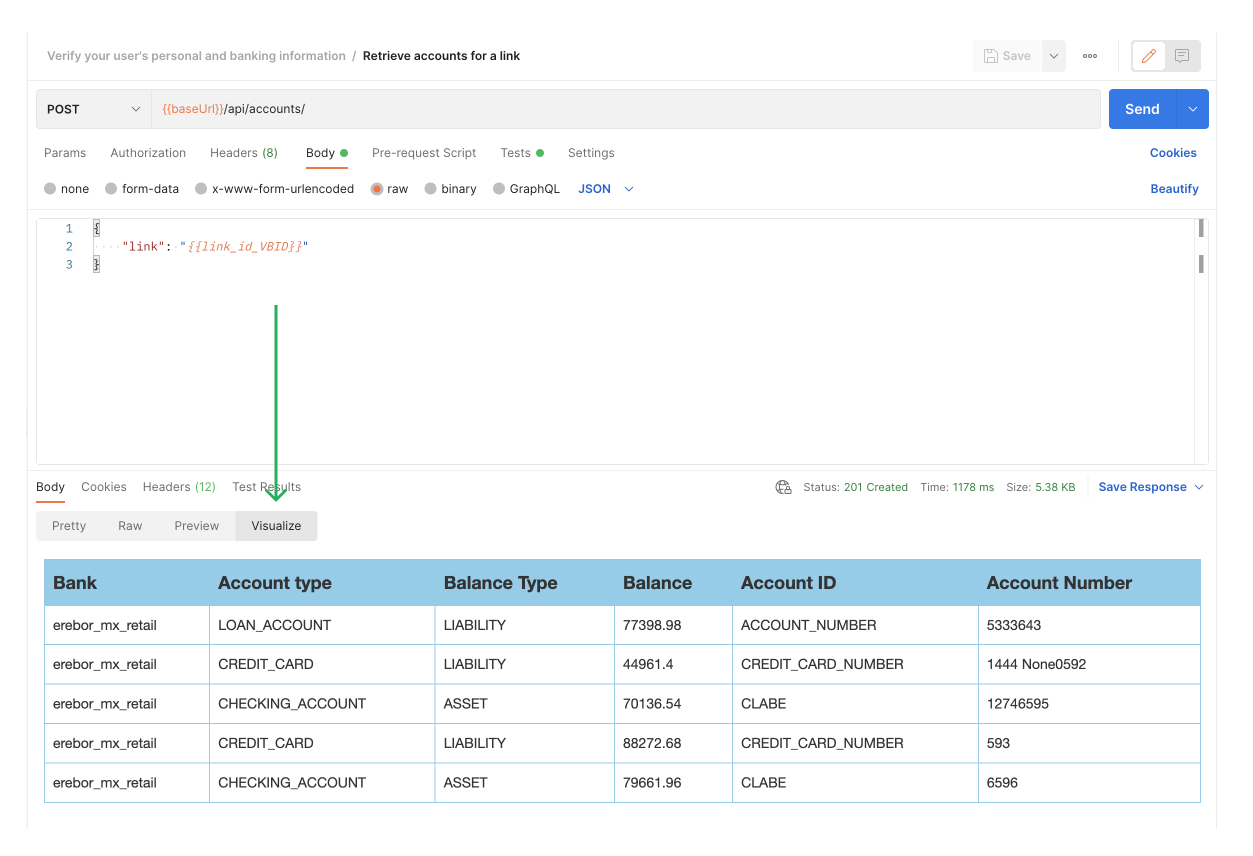The image size is (1253, 856).
Task: Switch response view to Preview
Action: pos(197,526)
